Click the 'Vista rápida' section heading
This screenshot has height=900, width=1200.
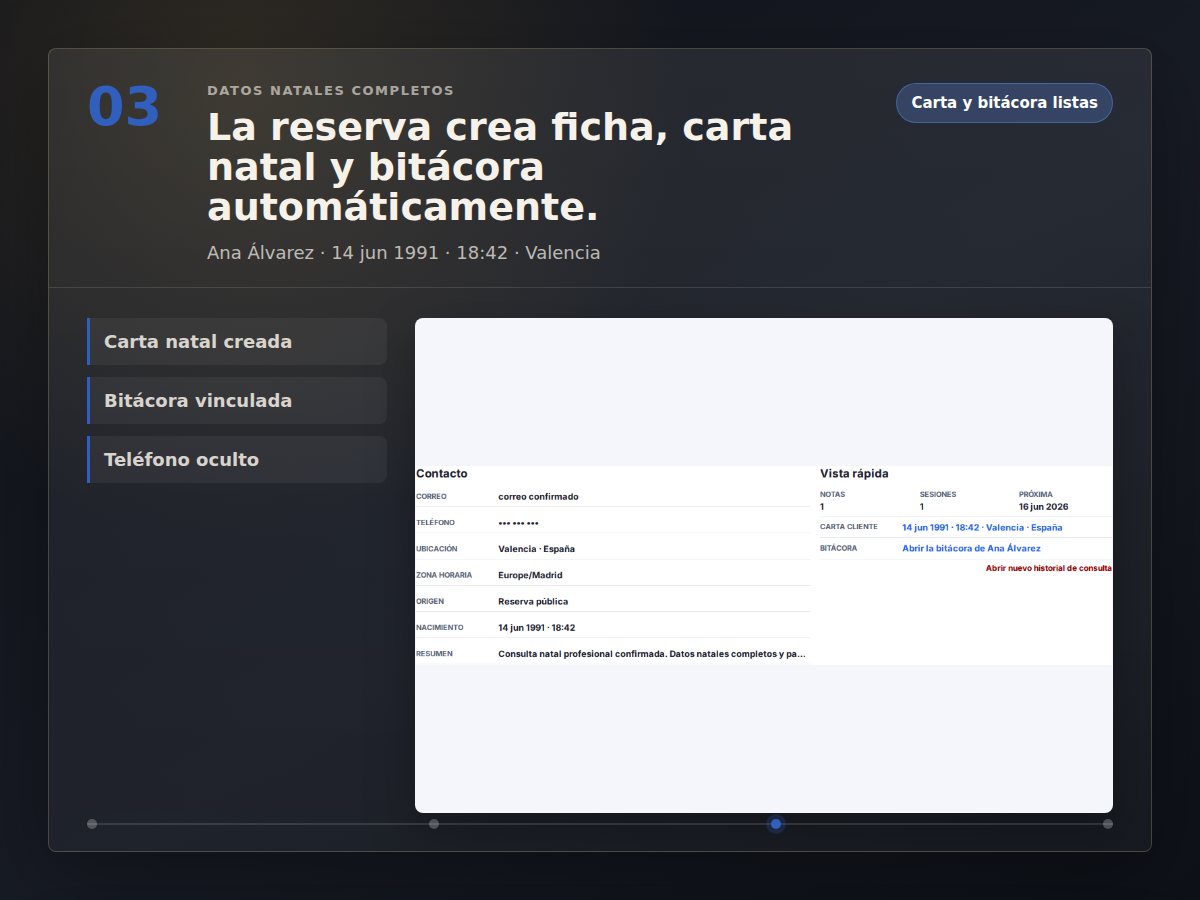854,474
